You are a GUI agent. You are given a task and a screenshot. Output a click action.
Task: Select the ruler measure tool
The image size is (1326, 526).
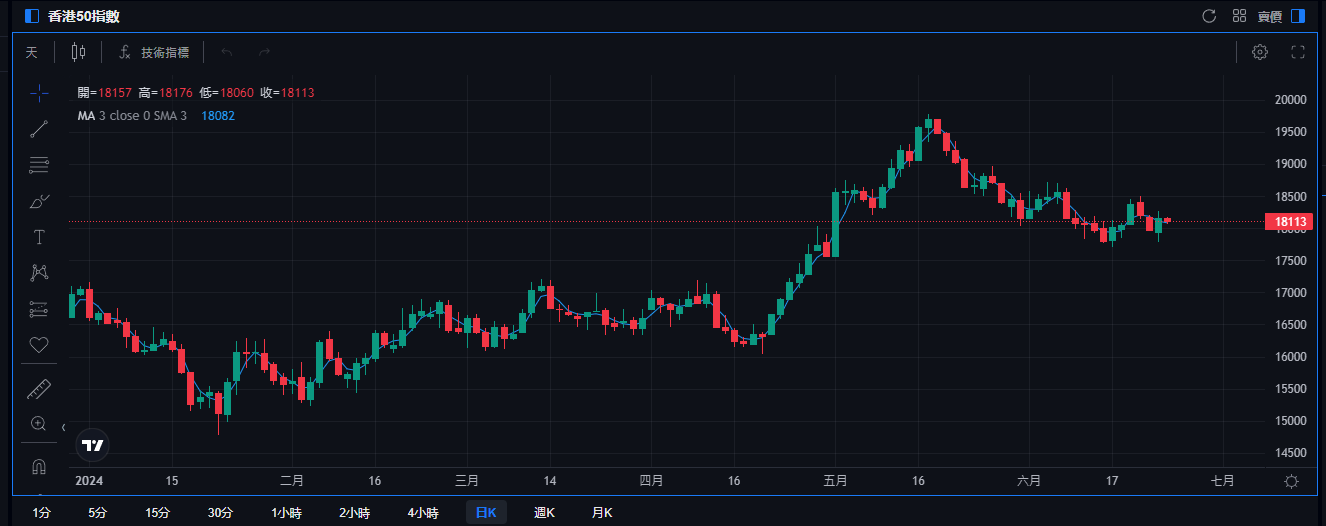click(x=39, y=388)
